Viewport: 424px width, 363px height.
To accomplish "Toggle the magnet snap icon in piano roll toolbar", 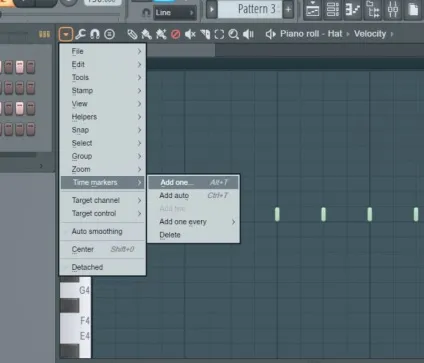I will 95,34.
